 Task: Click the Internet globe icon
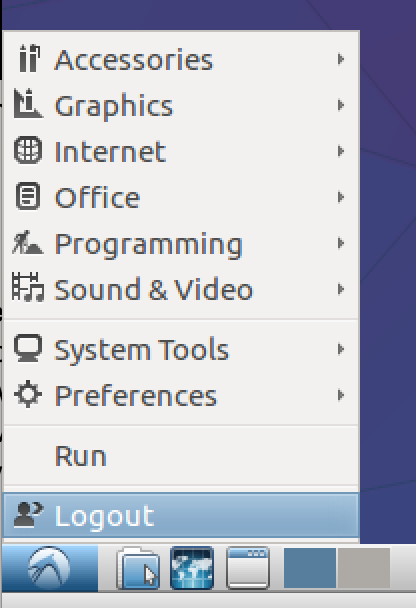pyautogui.click(x=28, y=150)
